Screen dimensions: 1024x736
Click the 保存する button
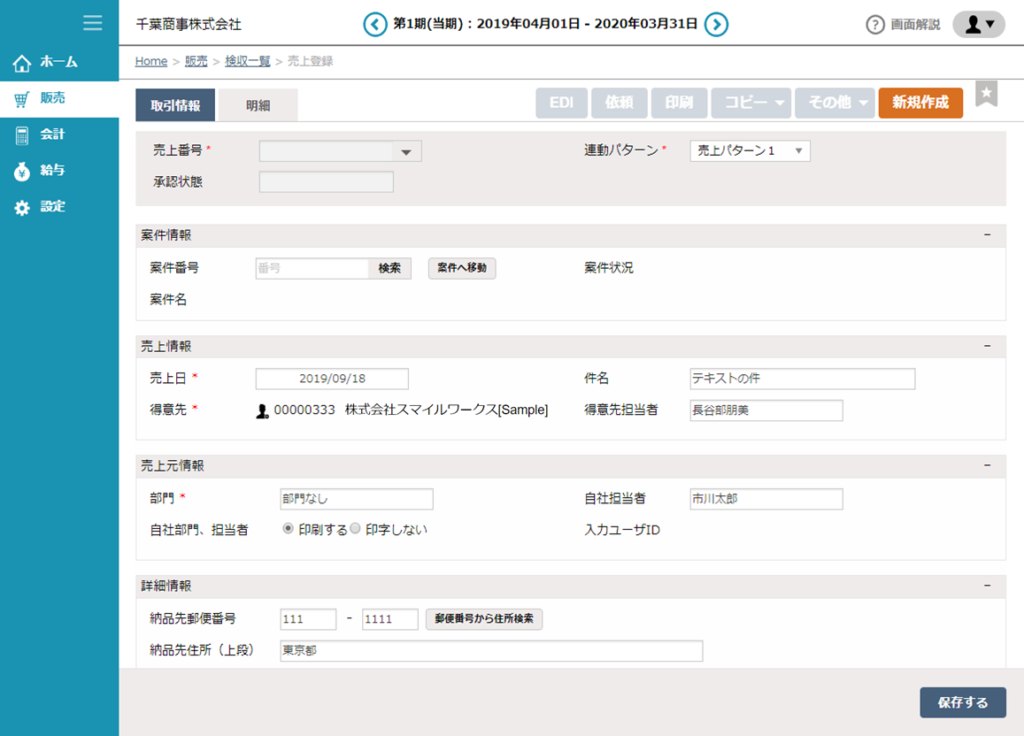click(962, 702)
